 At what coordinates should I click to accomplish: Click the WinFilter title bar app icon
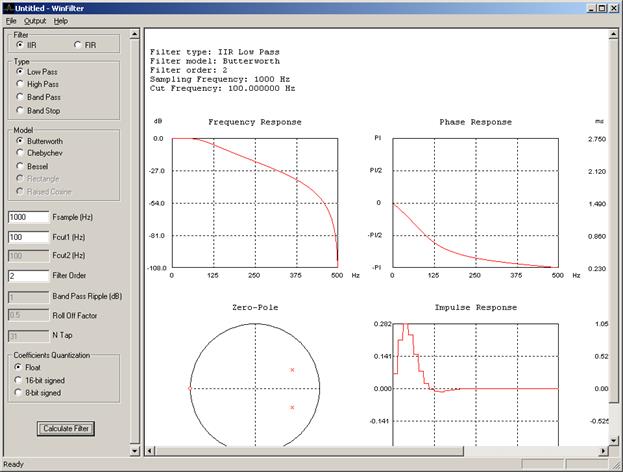(9, 7)
